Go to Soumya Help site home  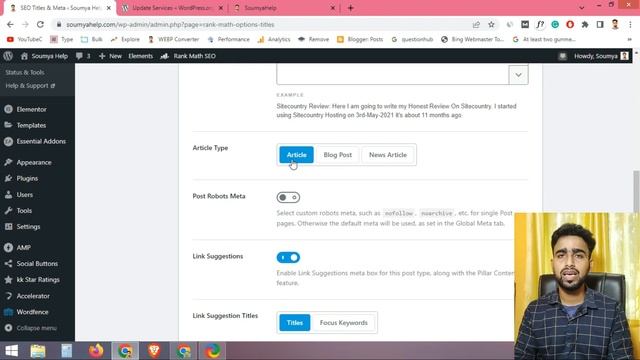44,56
